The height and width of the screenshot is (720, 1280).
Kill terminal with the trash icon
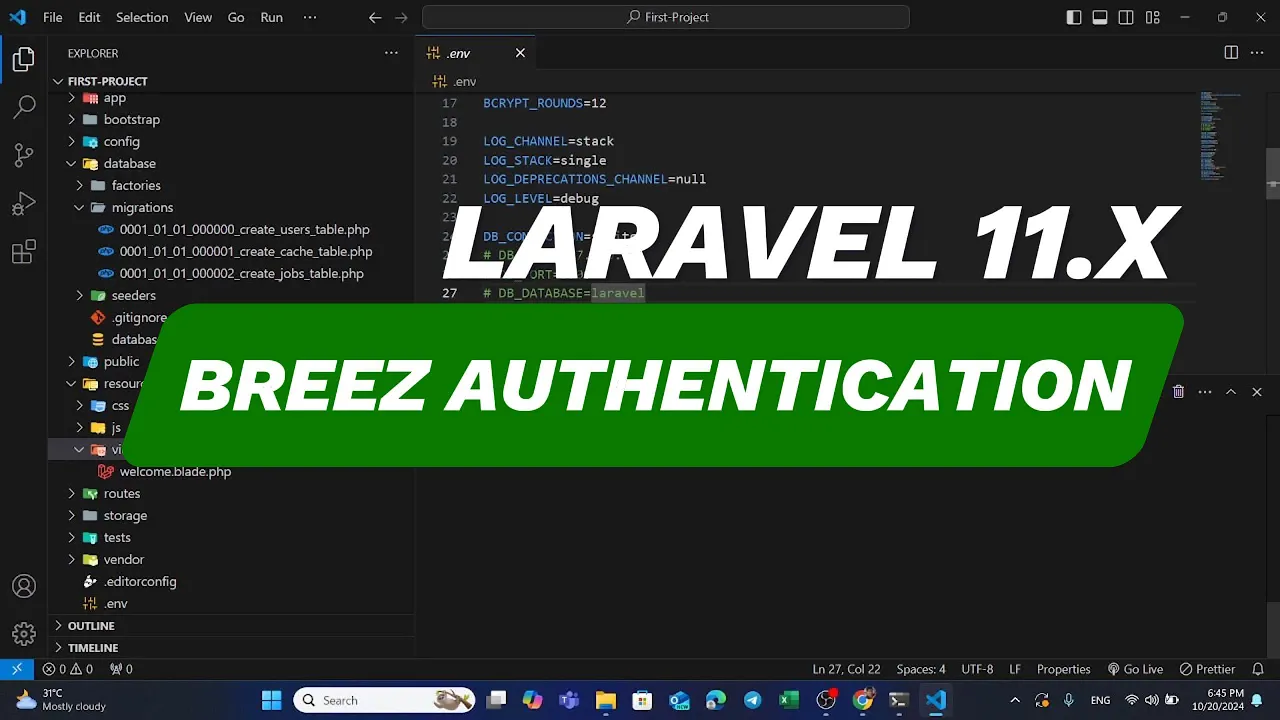(1179, 392)
